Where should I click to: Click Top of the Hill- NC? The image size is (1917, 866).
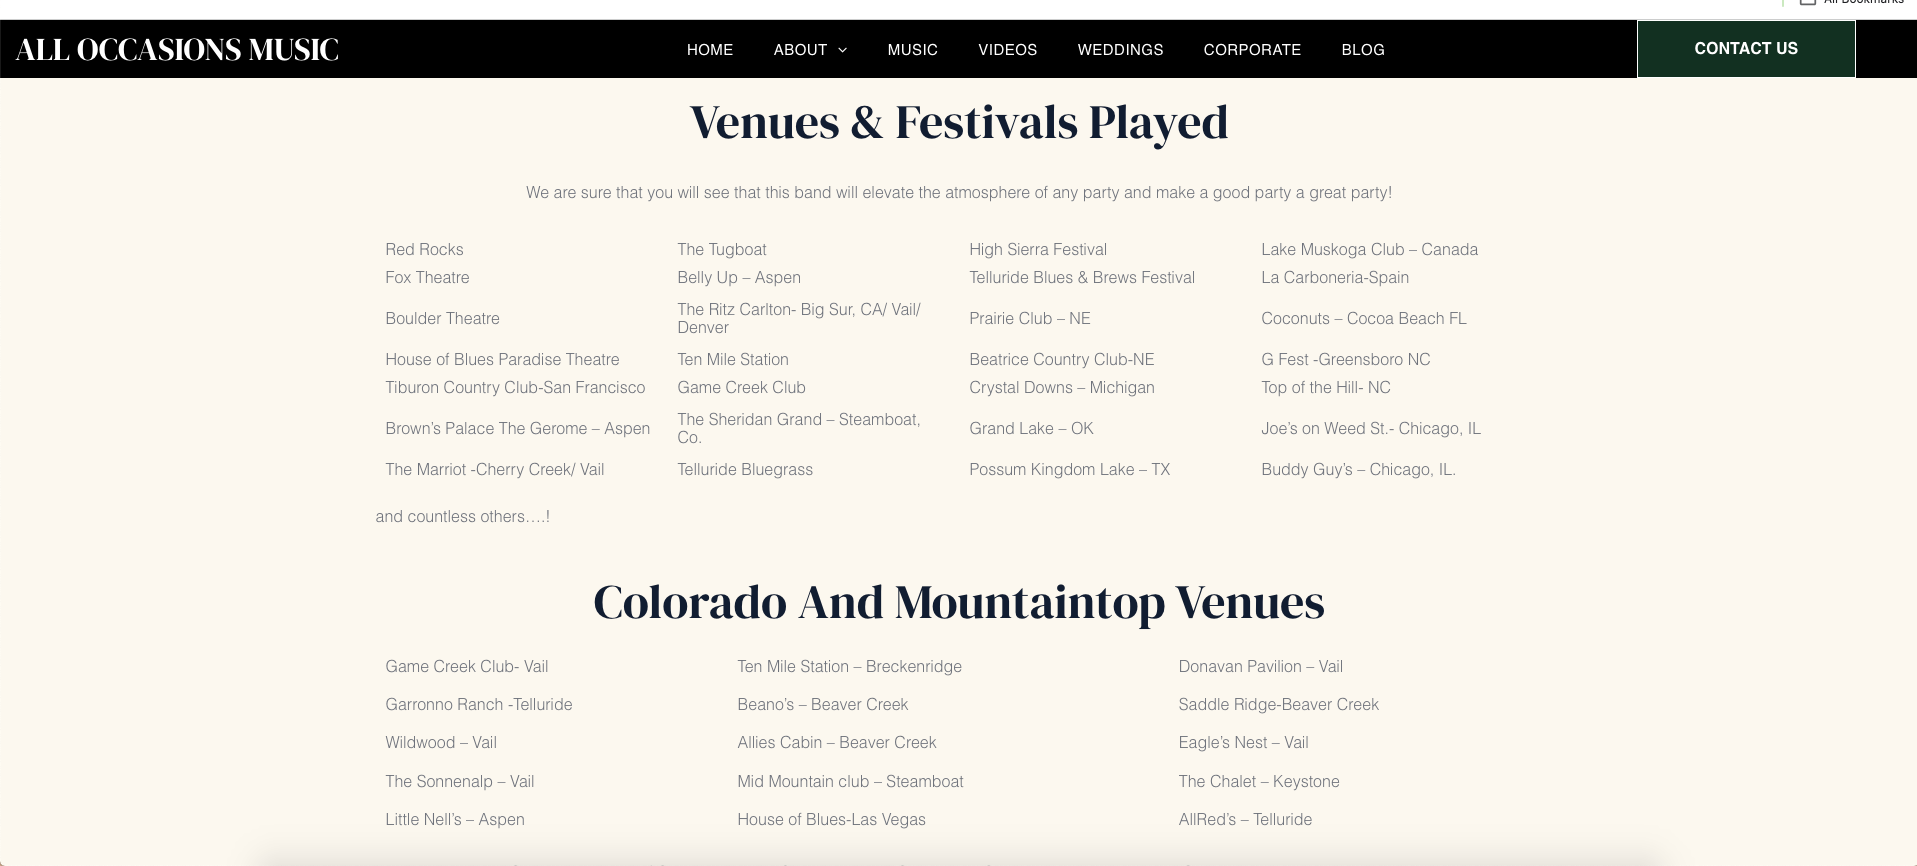[1326, 387]
